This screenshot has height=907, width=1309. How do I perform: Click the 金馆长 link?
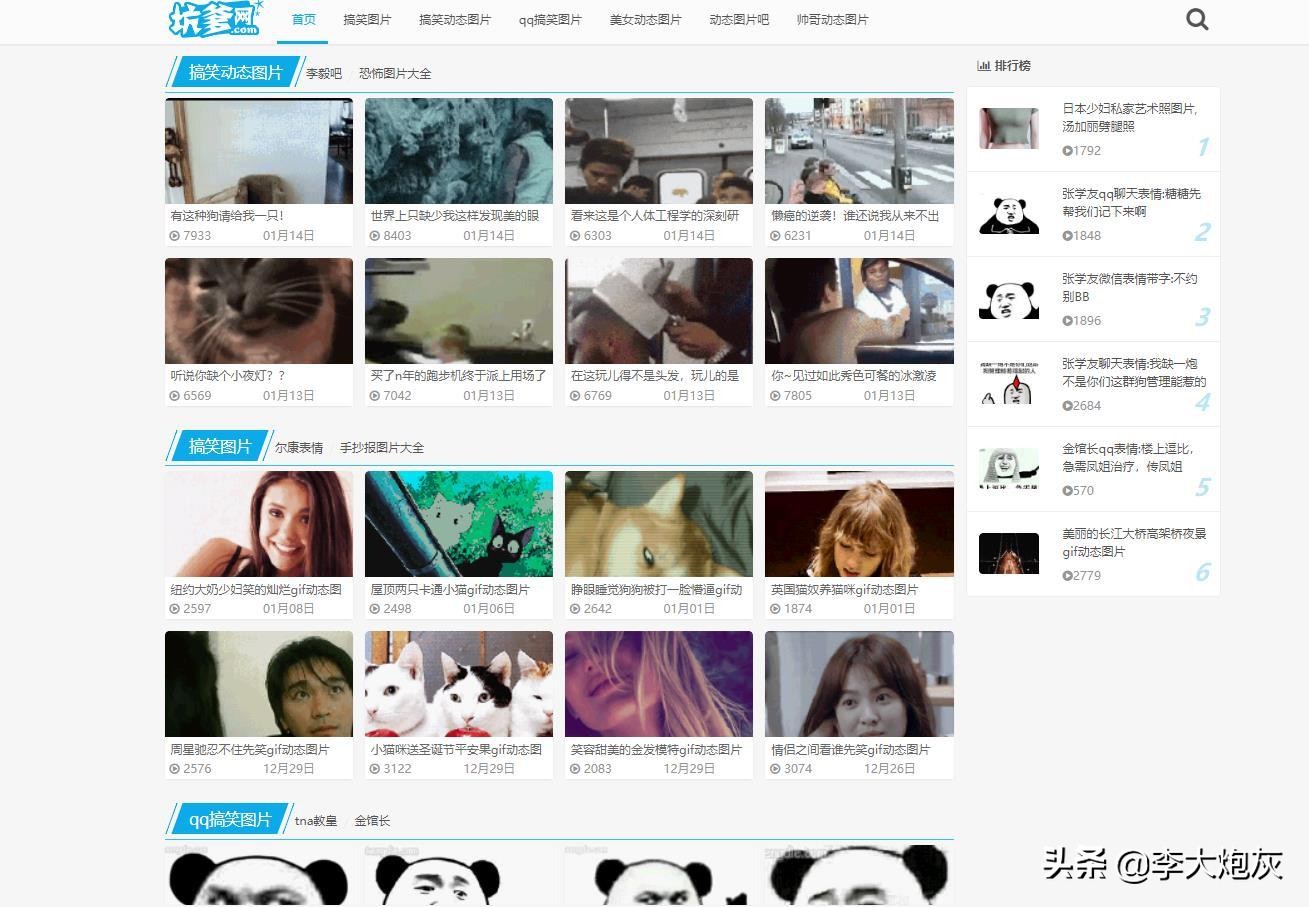click(372, 820)
